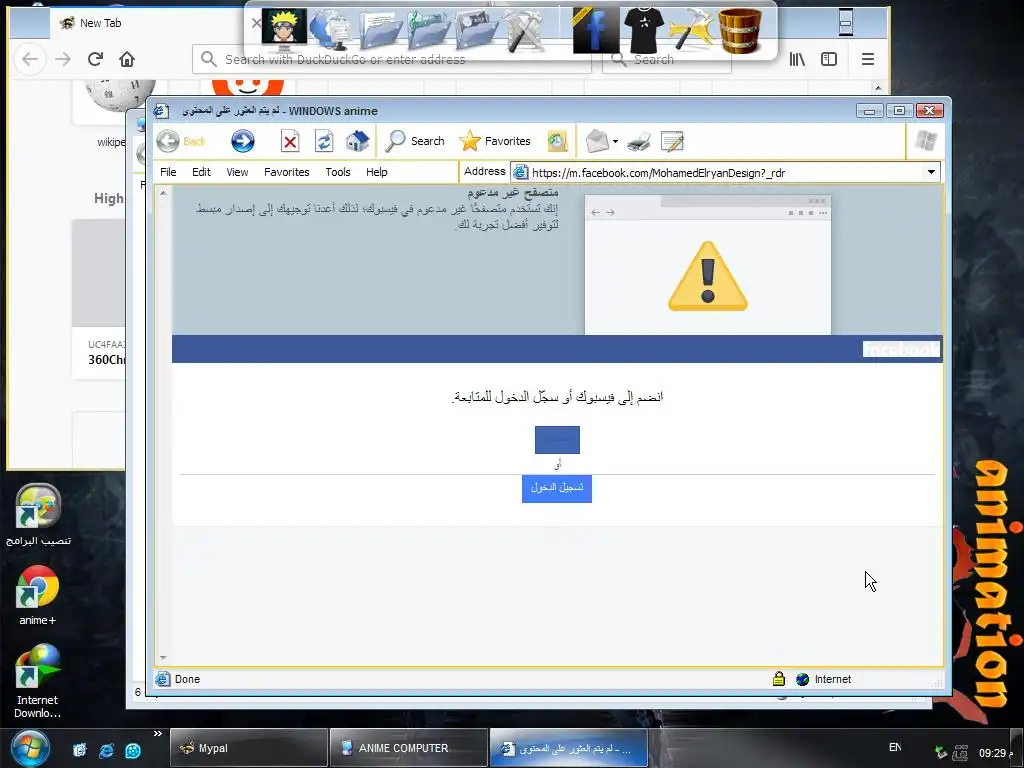The height and width of the screenshot is (768, 1024).
Task: Click the blue Arabic login button
Action: [x=556, y=488]
